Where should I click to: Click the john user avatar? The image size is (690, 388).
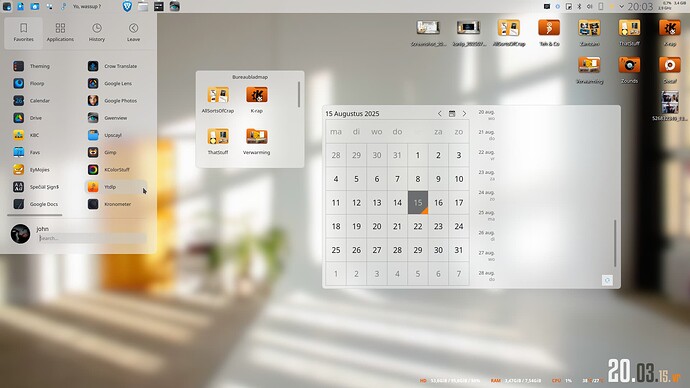click(20, 234)
